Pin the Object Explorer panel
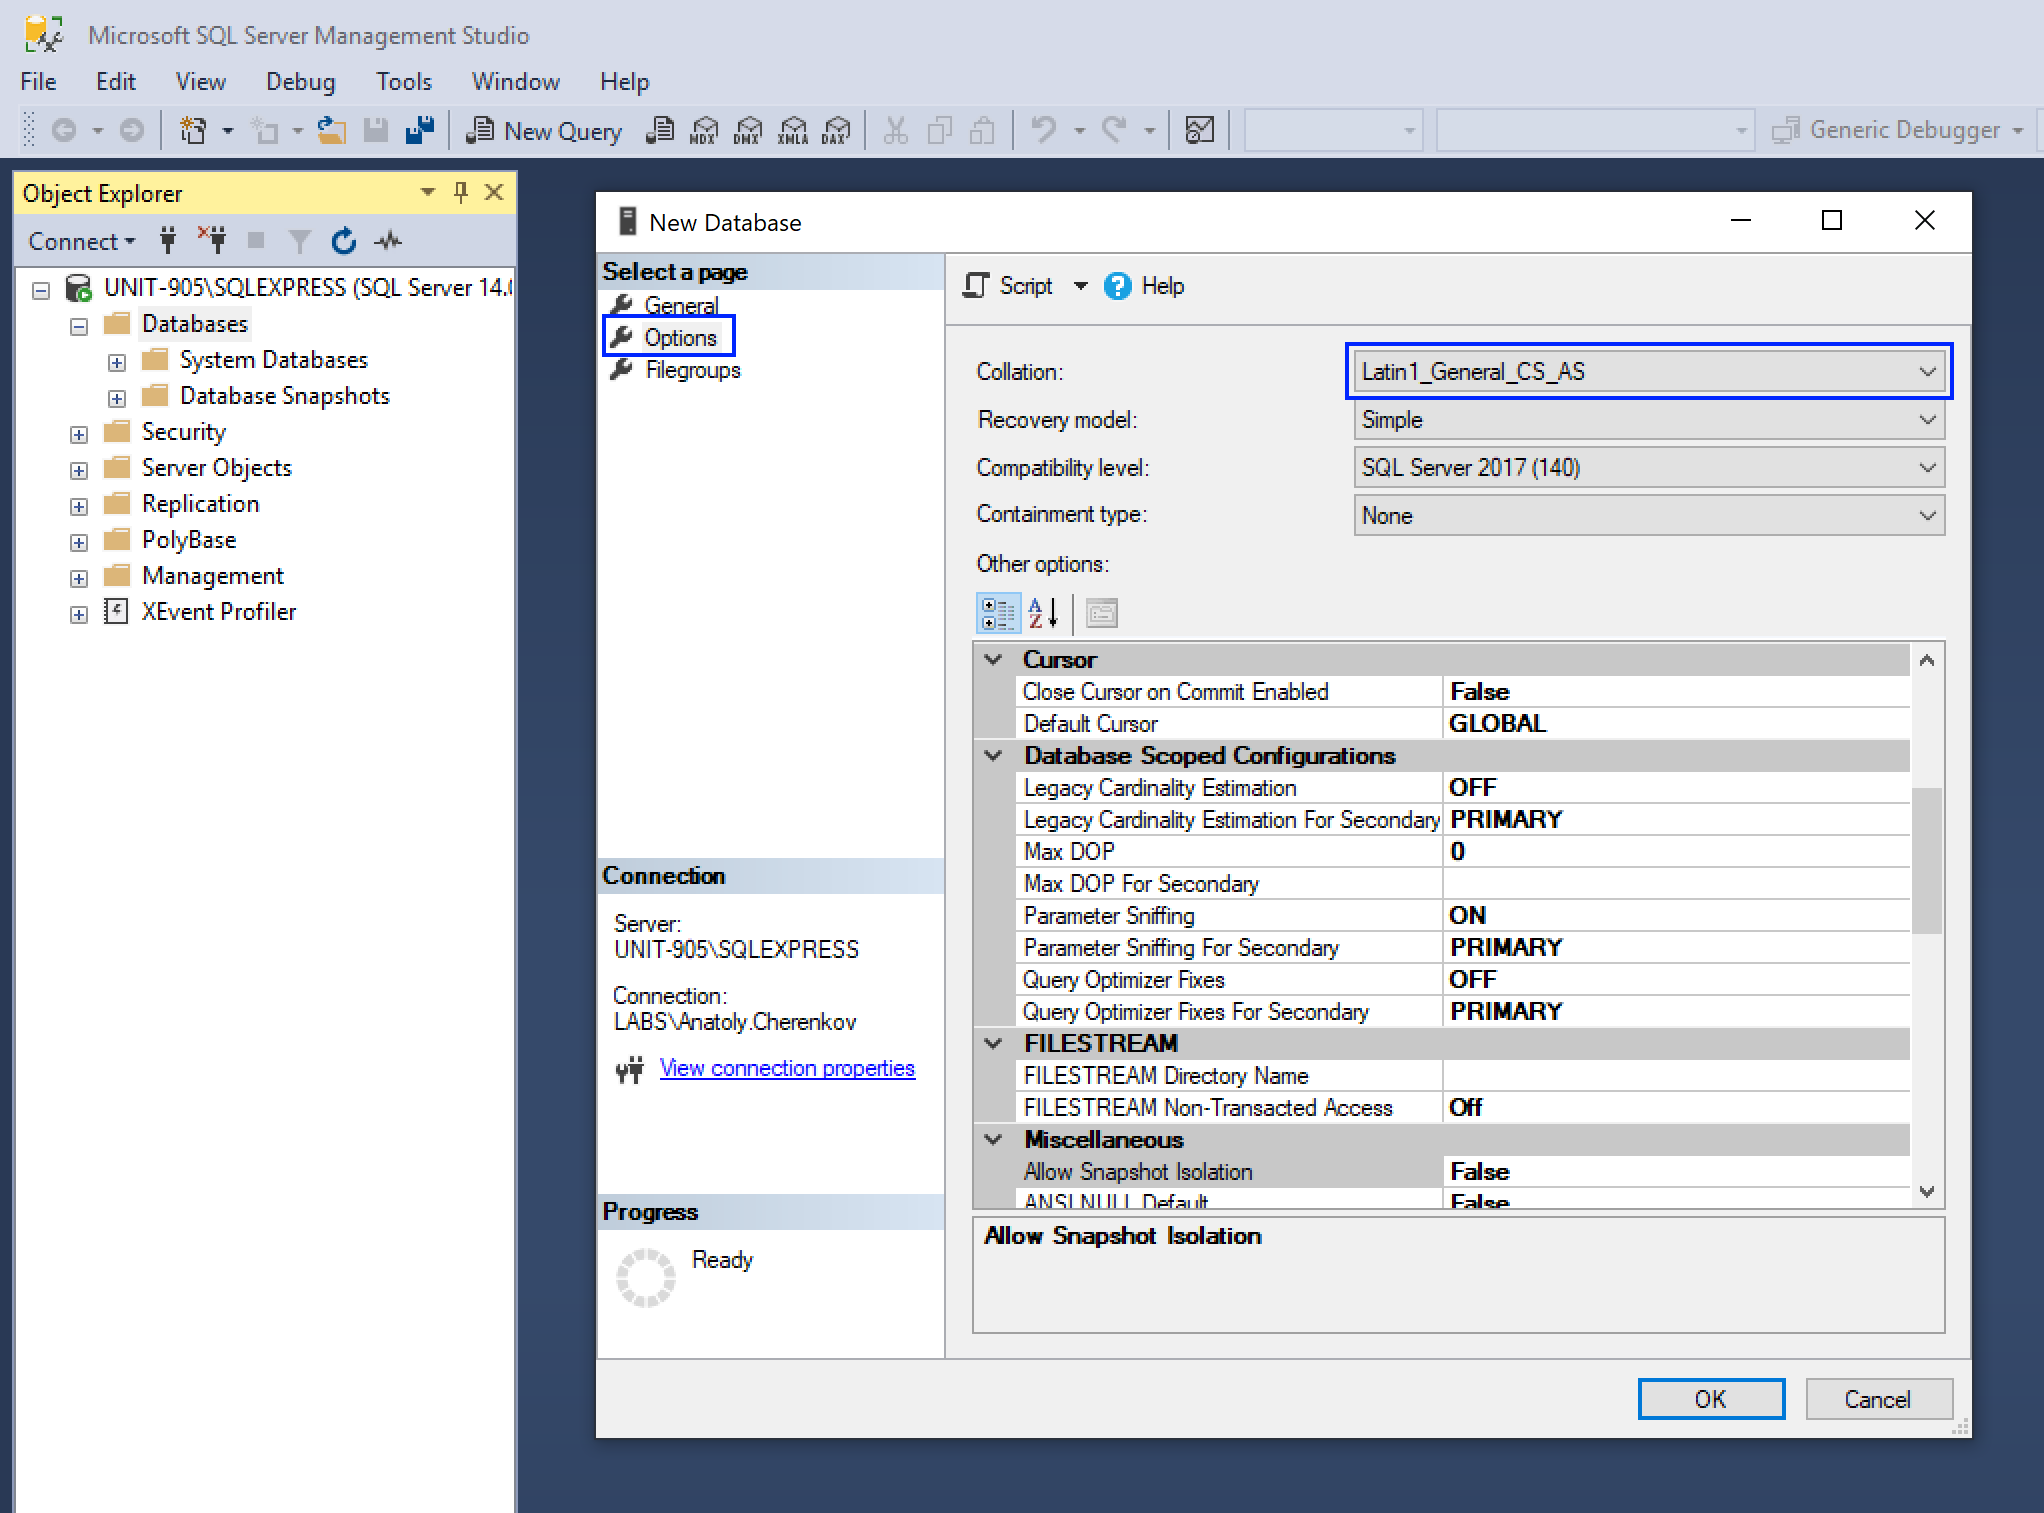The height and width of the screenshot is (1513, 2044). [461, 192]
